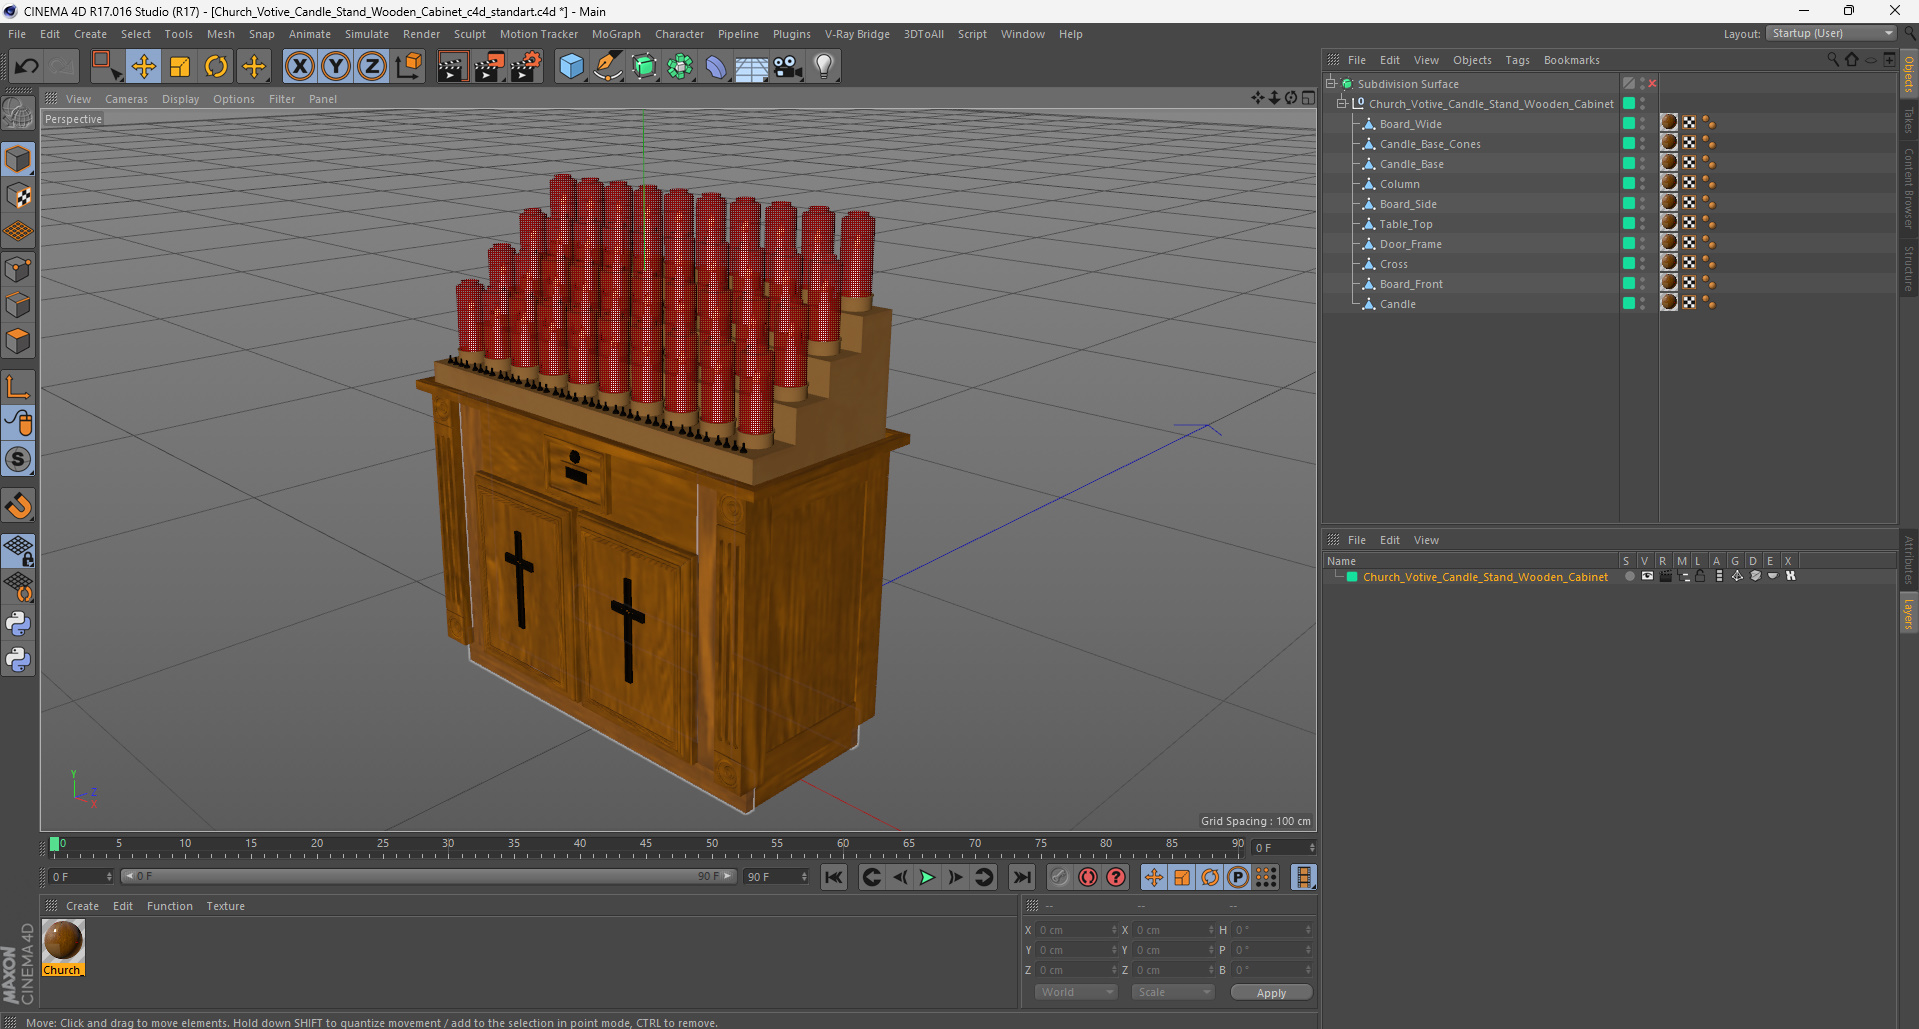Switch to Polygons mode
Image resolution: width=1919 pixels, height=1029 pixels.
pyautogui.click(x=18, y=341)
